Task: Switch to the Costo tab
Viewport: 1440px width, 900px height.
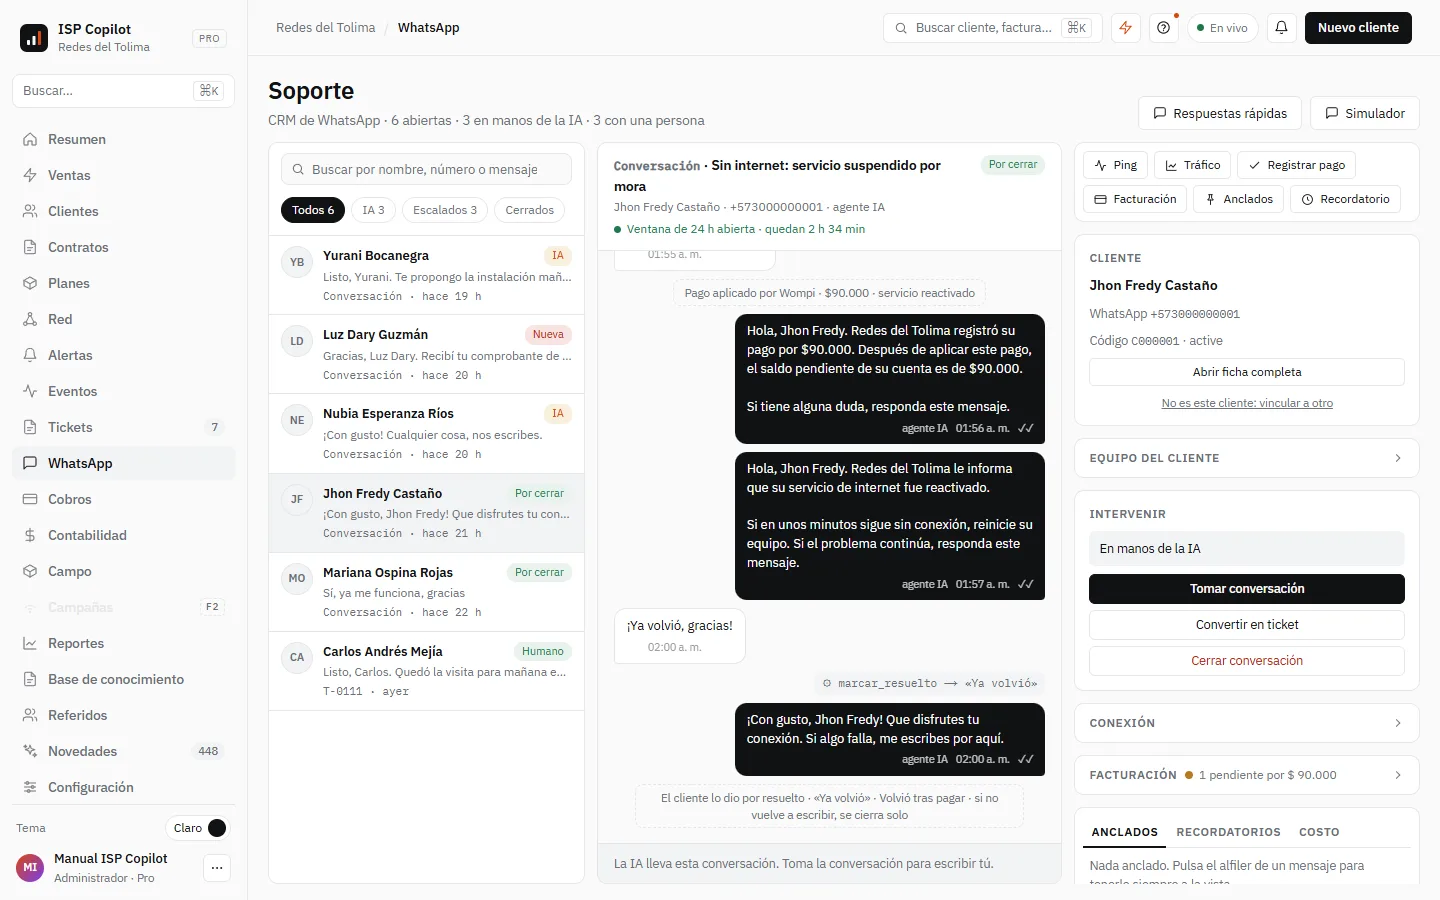Action: coord(1319,832)
